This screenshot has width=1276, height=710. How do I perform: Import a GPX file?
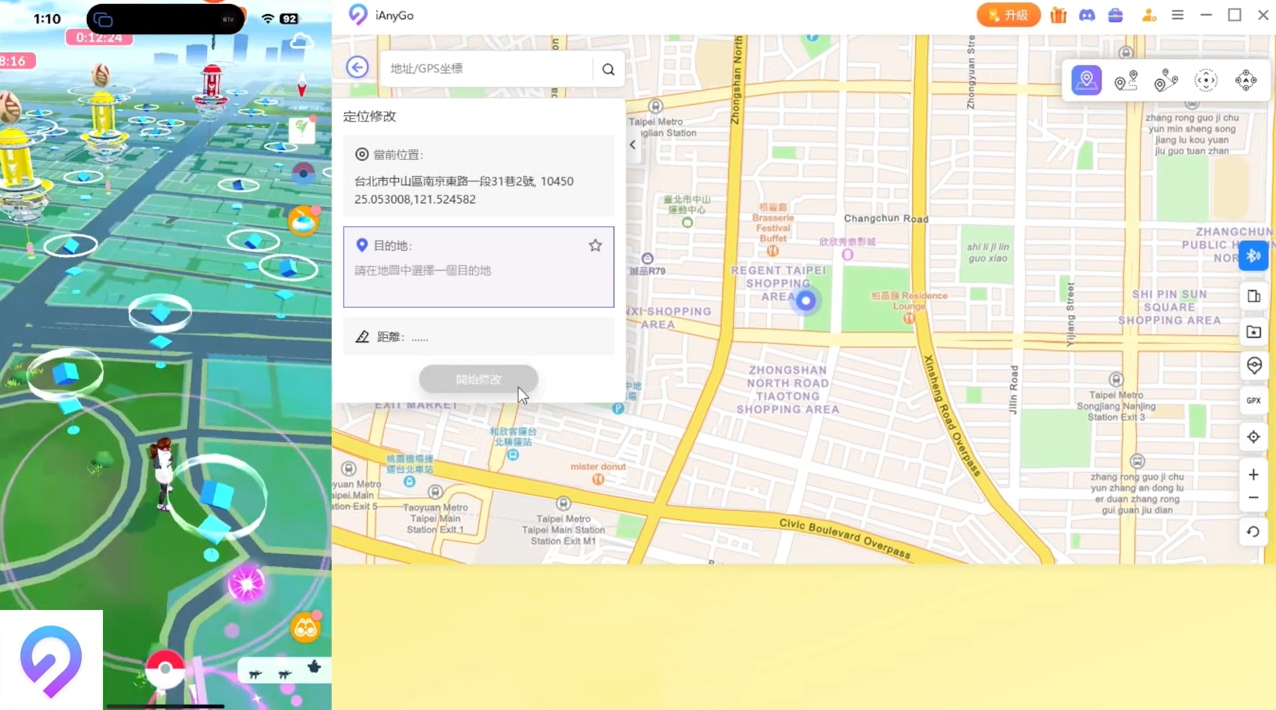click(1254, 401)
